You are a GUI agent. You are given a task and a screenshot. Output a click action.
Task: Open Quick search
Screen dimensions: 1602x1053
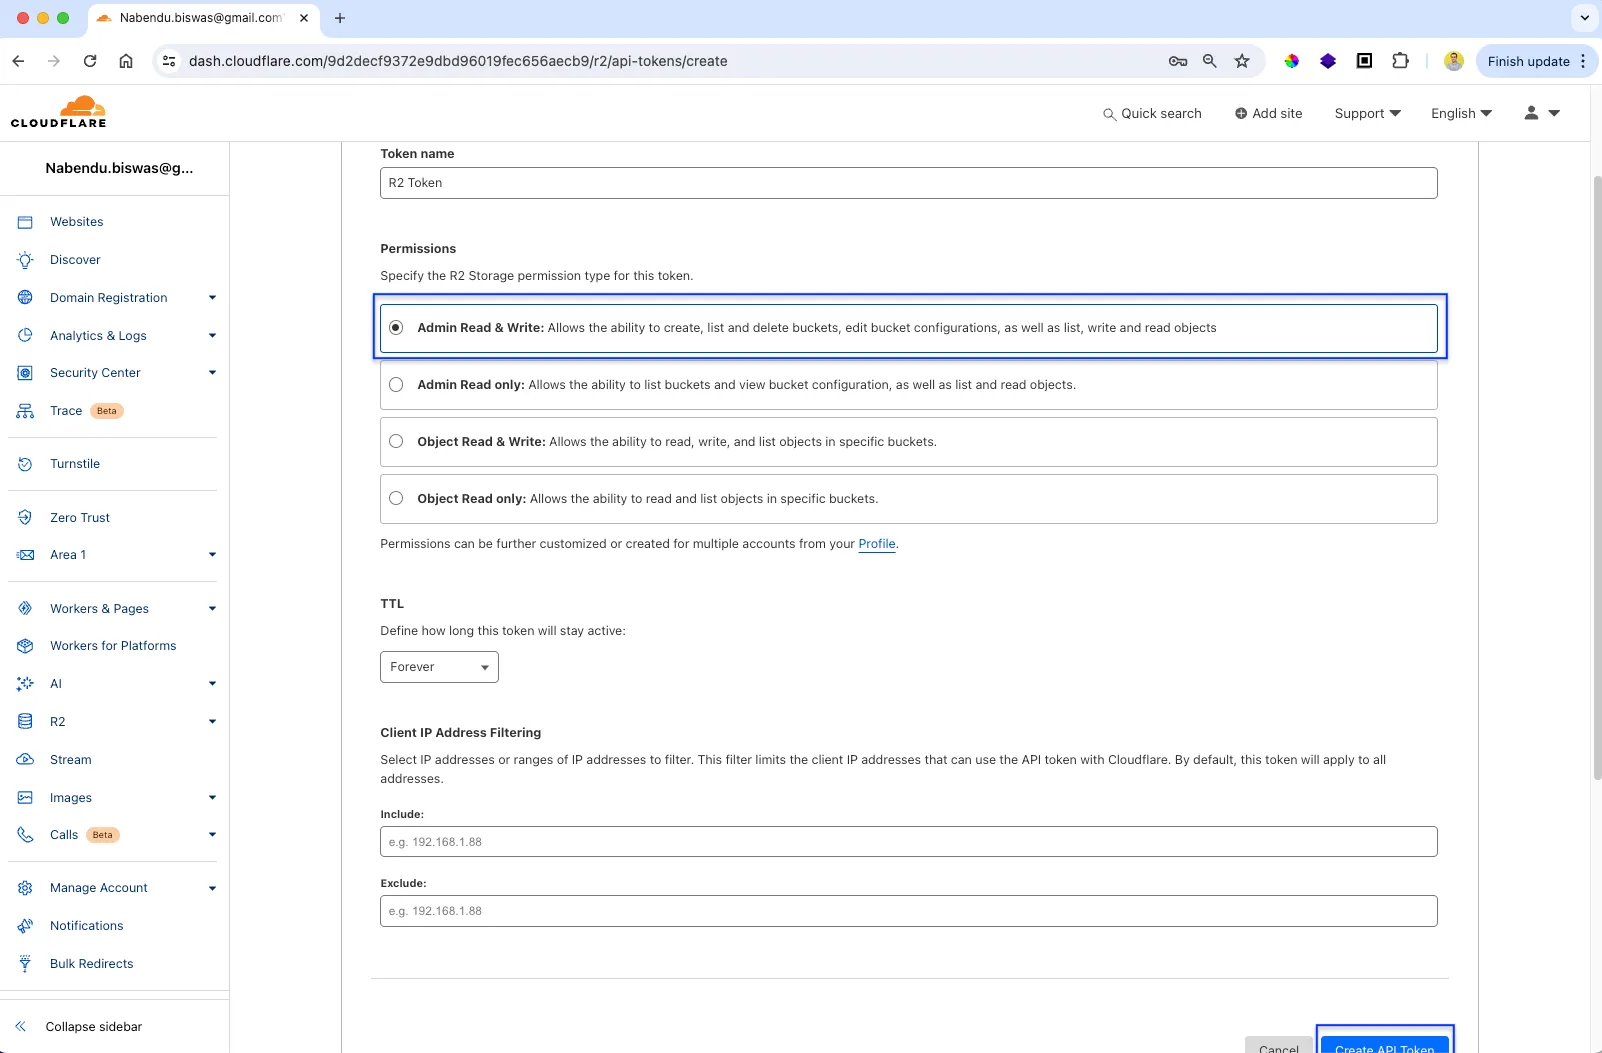click(x=1152, y=114)
